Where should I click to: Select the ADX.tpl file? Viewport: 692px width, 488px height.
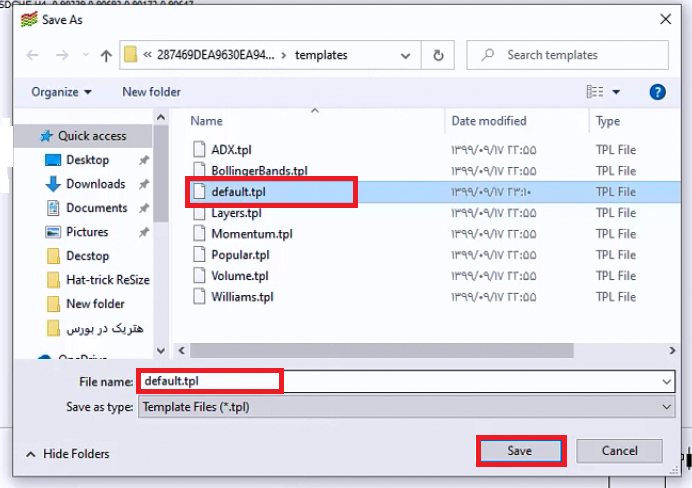tap(231, 150)
